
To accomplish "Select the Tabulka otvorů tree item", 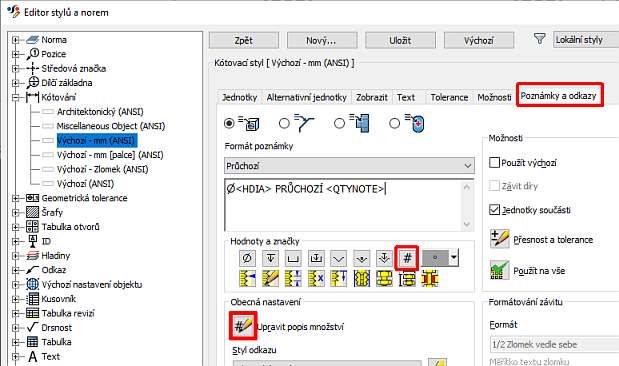I will [70, 227].
